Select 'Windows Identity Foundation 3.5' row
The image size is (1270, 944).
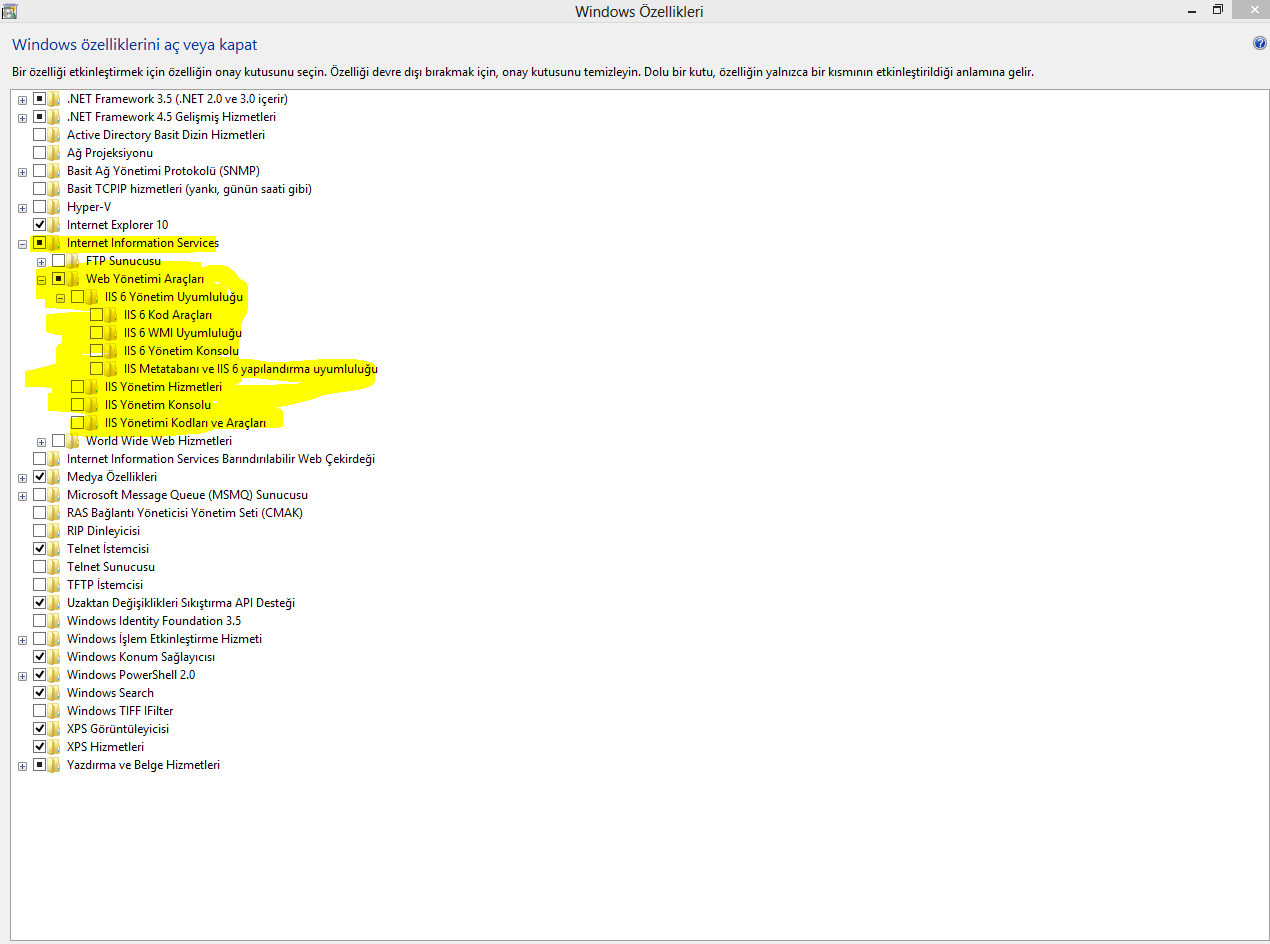(x=154, y=621)
